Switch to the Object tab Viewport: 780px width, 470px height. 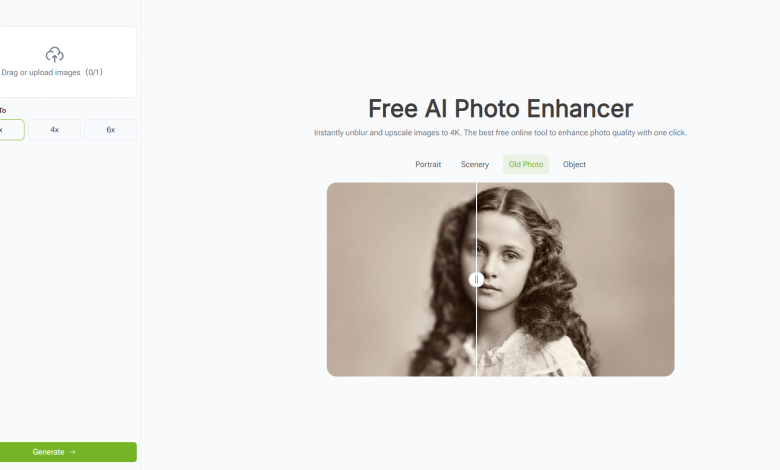(x=574, y=165)
